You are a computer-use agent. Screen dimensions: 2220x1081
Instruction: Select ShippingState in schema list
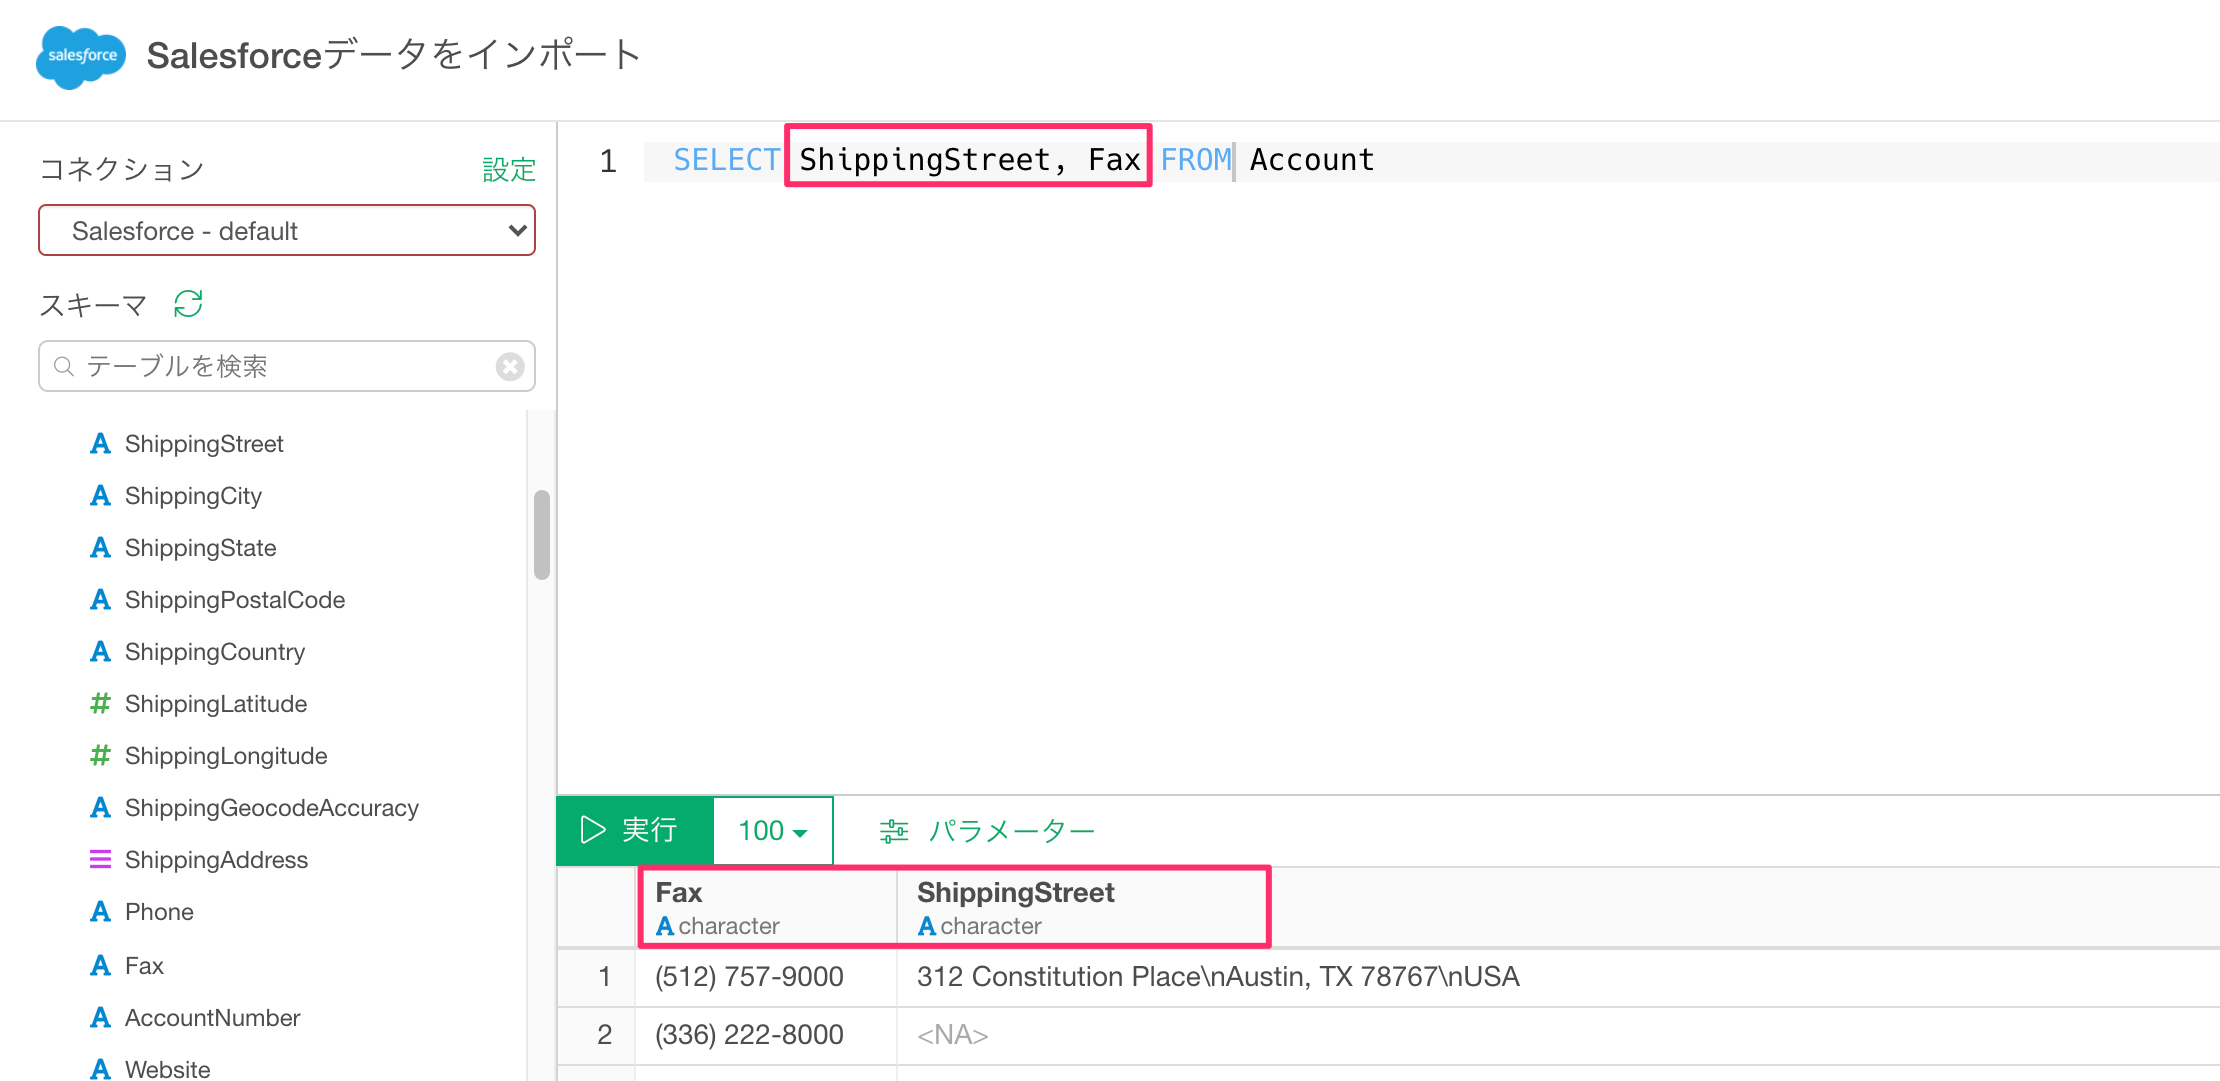click(200, 548)
